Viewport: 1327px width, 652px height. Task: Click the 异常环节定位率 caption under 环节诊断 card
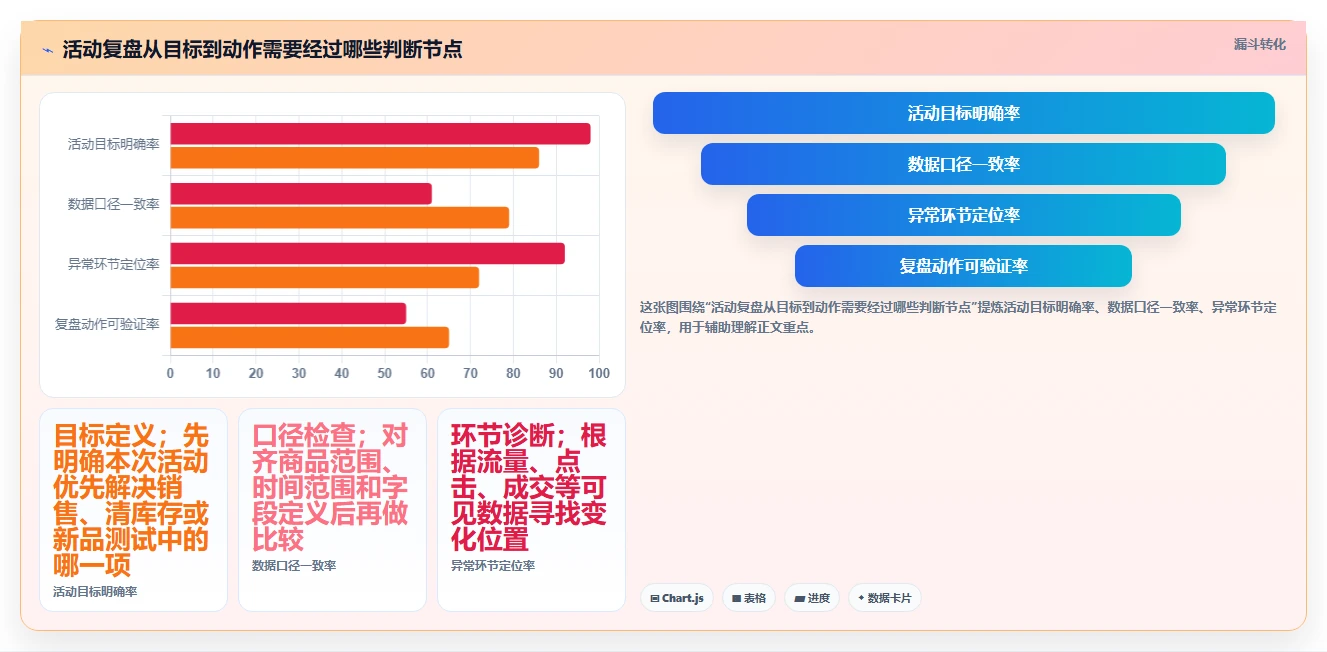493,566
